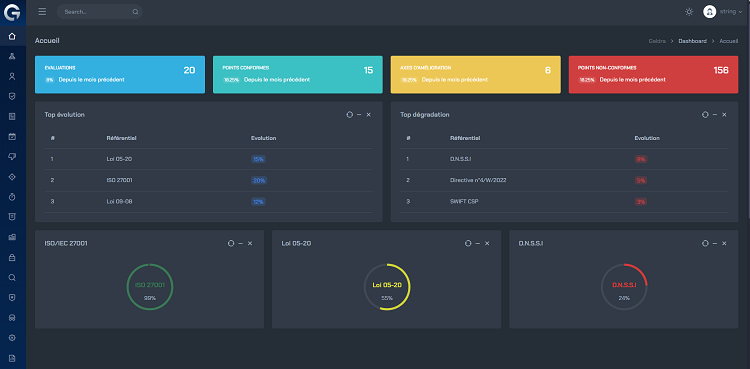Click the 12% evolution badge

pos(258,202)
